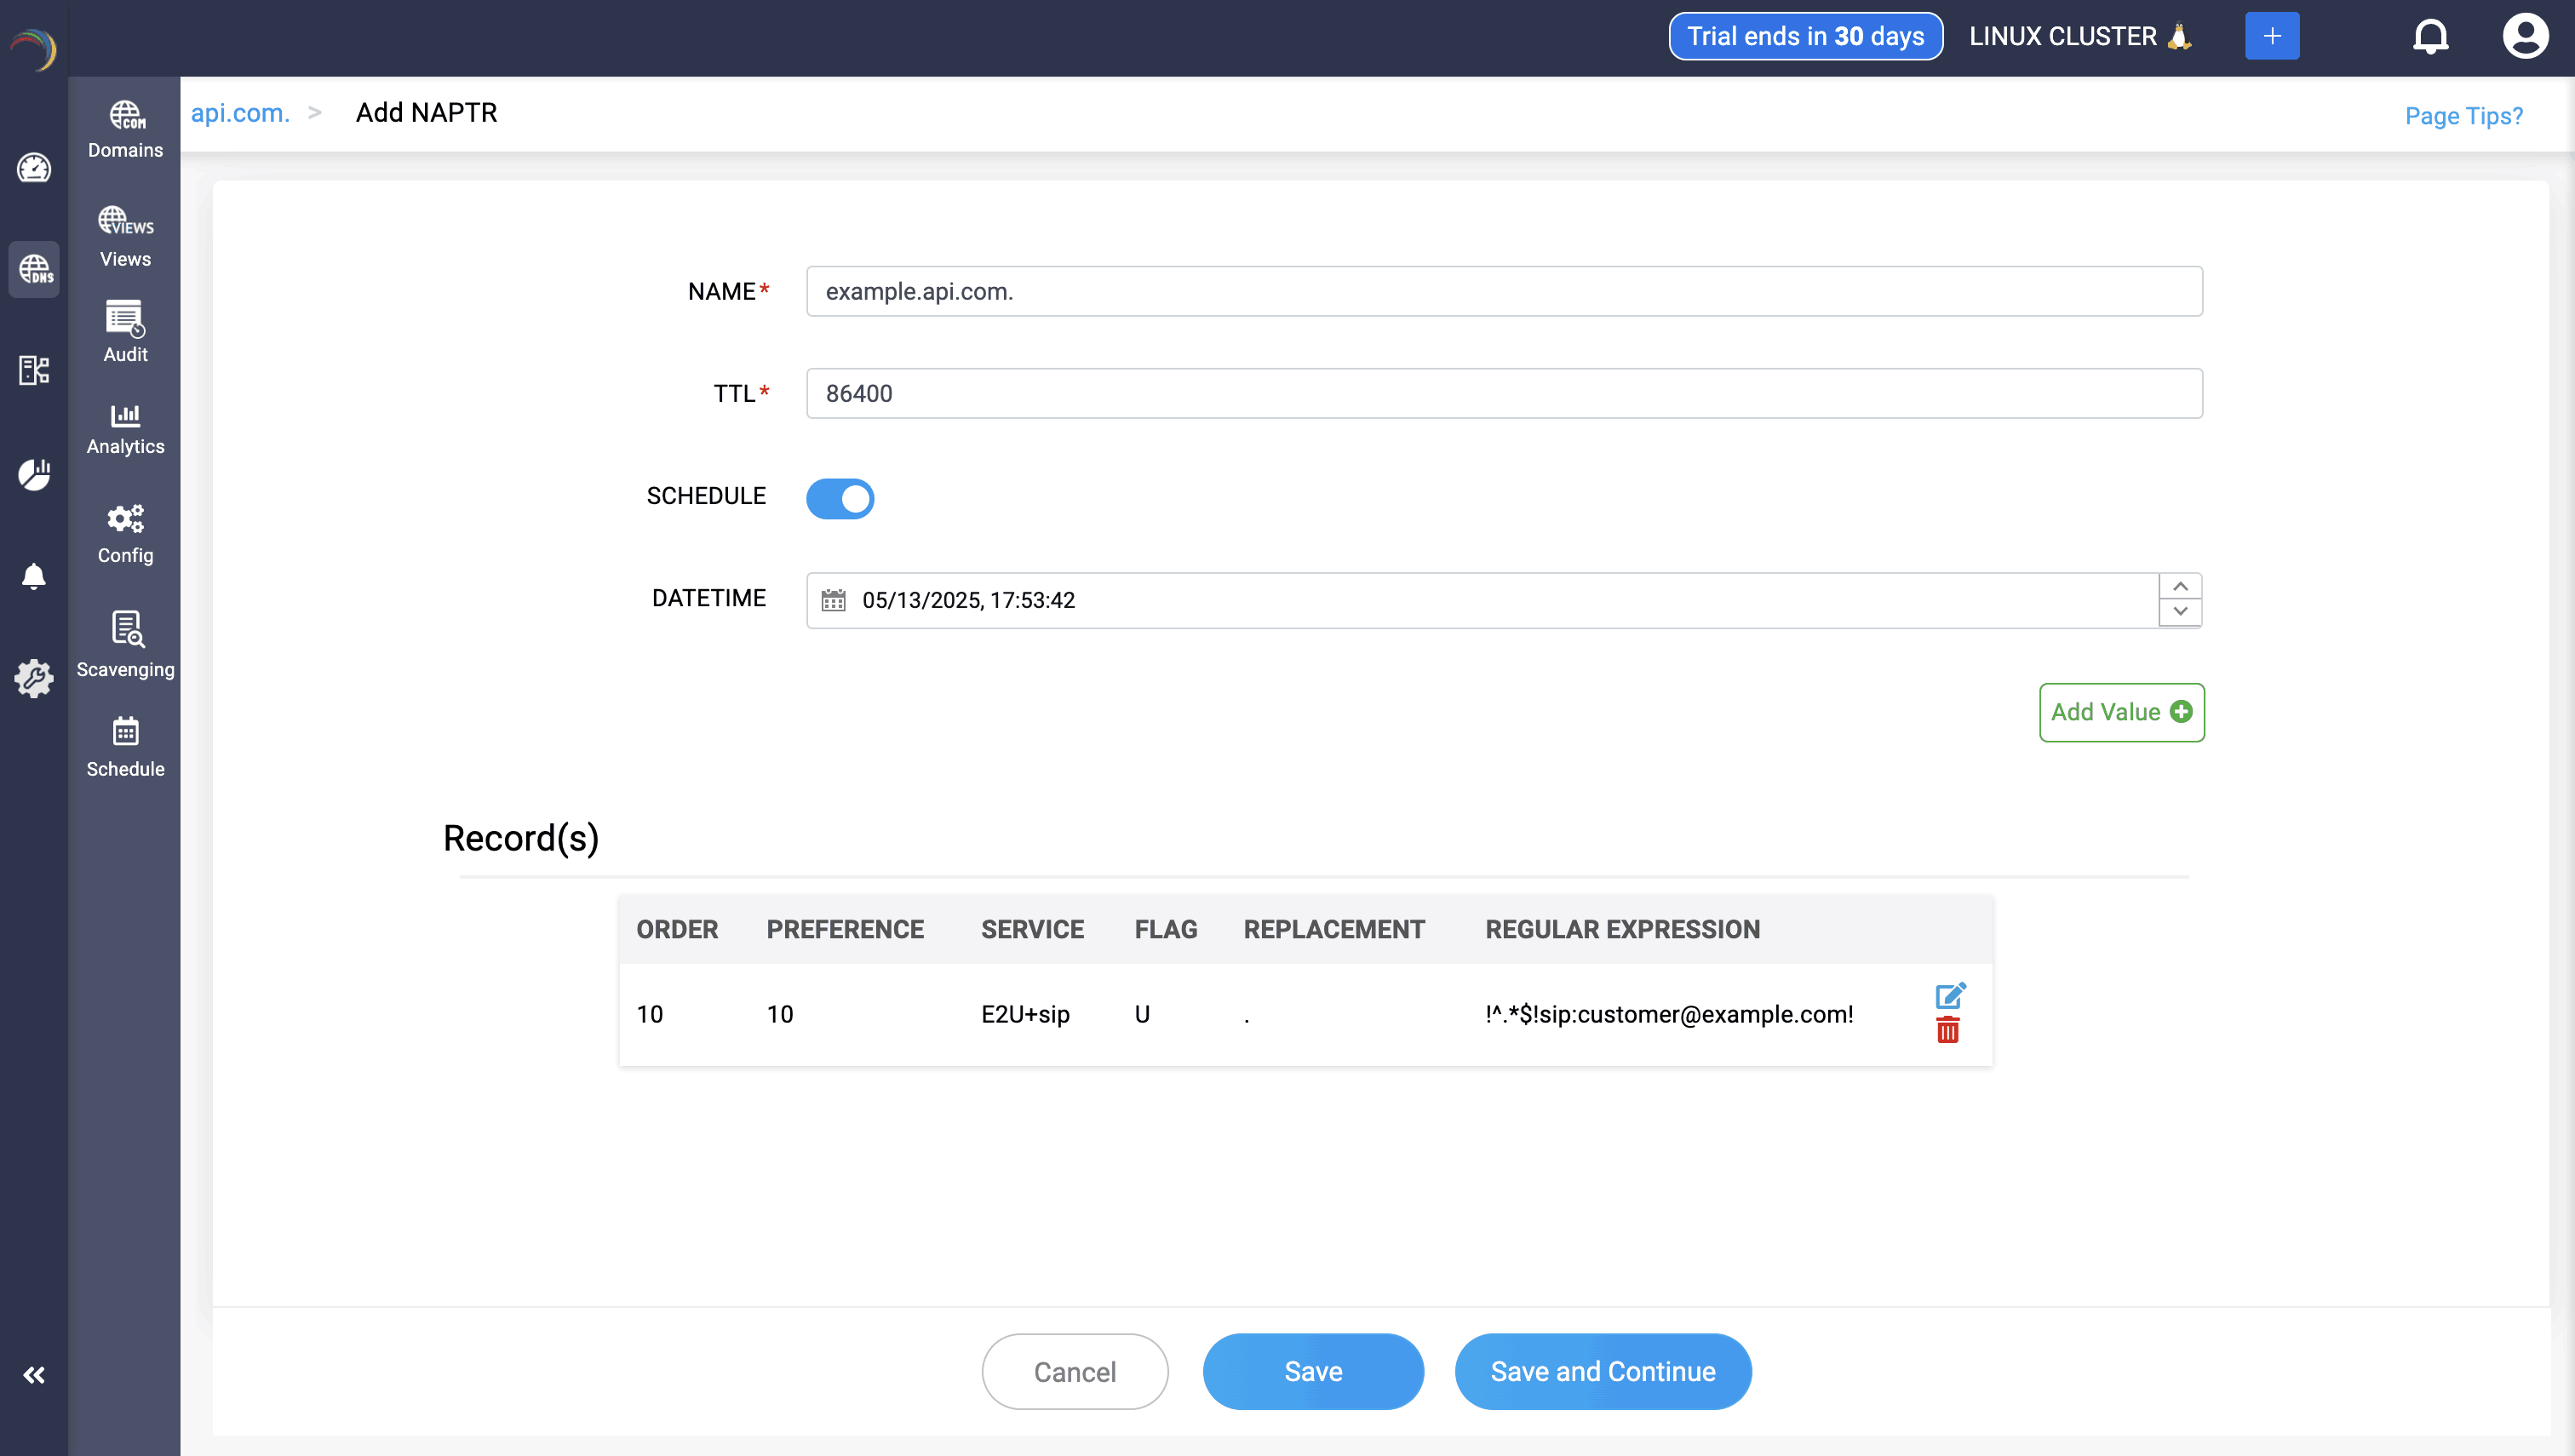The image size is (2575, 1456).
Task: Click the blue plus icon in header
Action: point(2271,37)
